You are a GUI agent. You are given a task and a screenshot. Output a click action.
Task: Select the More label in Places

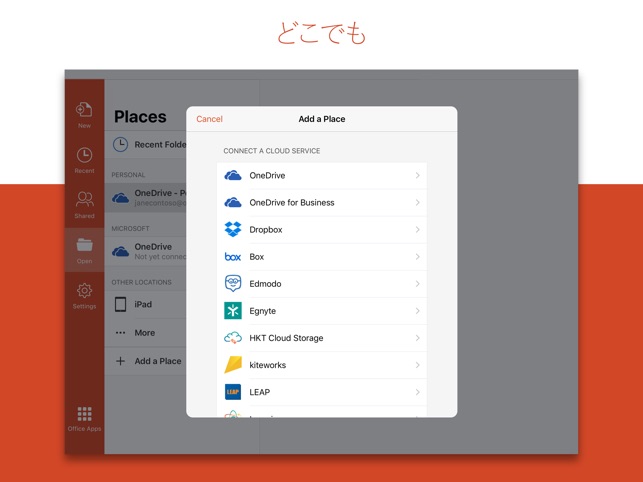point(145,333)
